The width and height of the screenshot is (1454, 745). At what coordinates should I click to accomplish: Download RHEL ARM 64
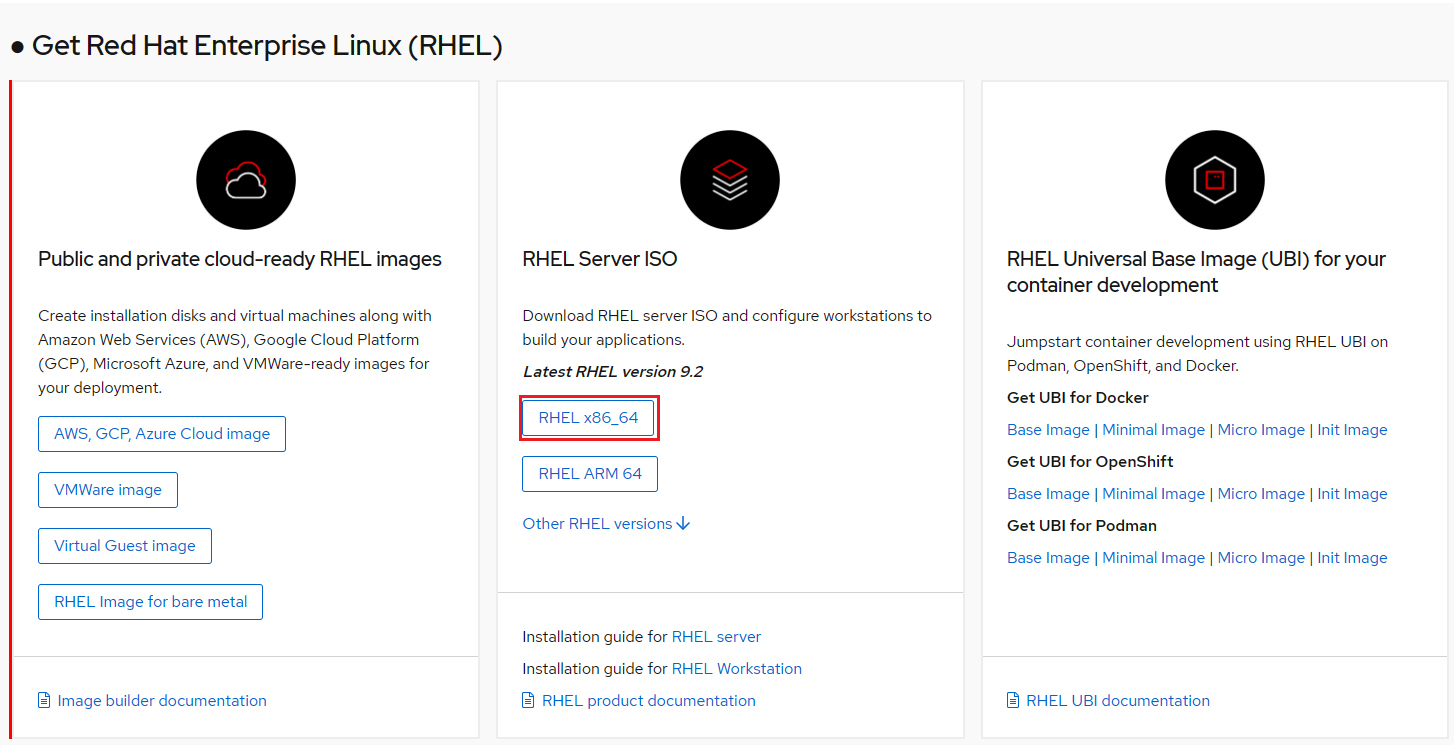pos(589,473)
